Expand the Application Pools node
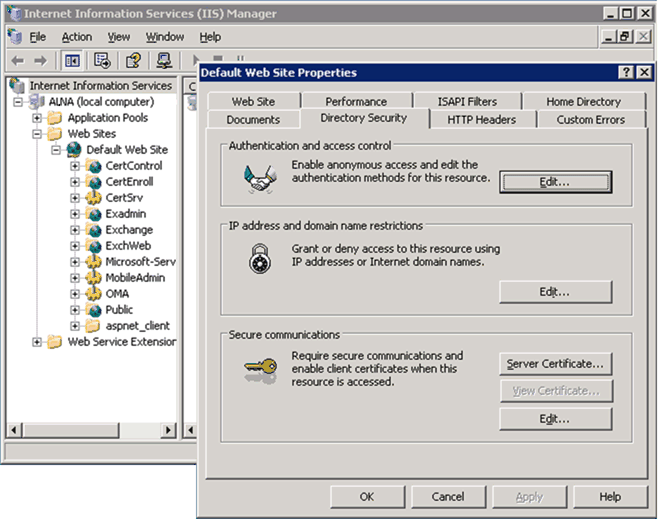This screenshot has width=658, height=519. coord(37,118)
